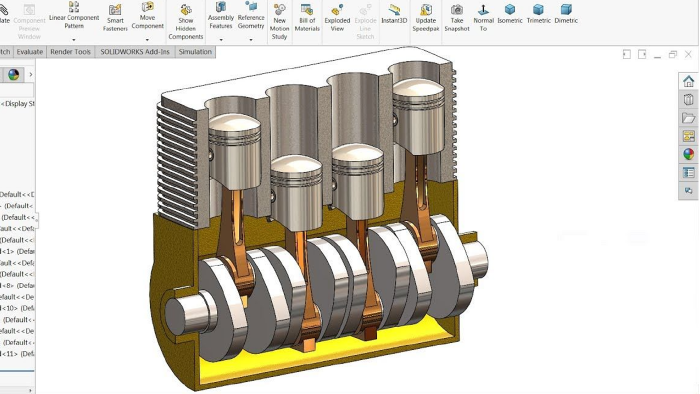The width and height of the screenshot is (700, 394).
Task: Create an Exploded View
Action: click(x=337, y=18)
